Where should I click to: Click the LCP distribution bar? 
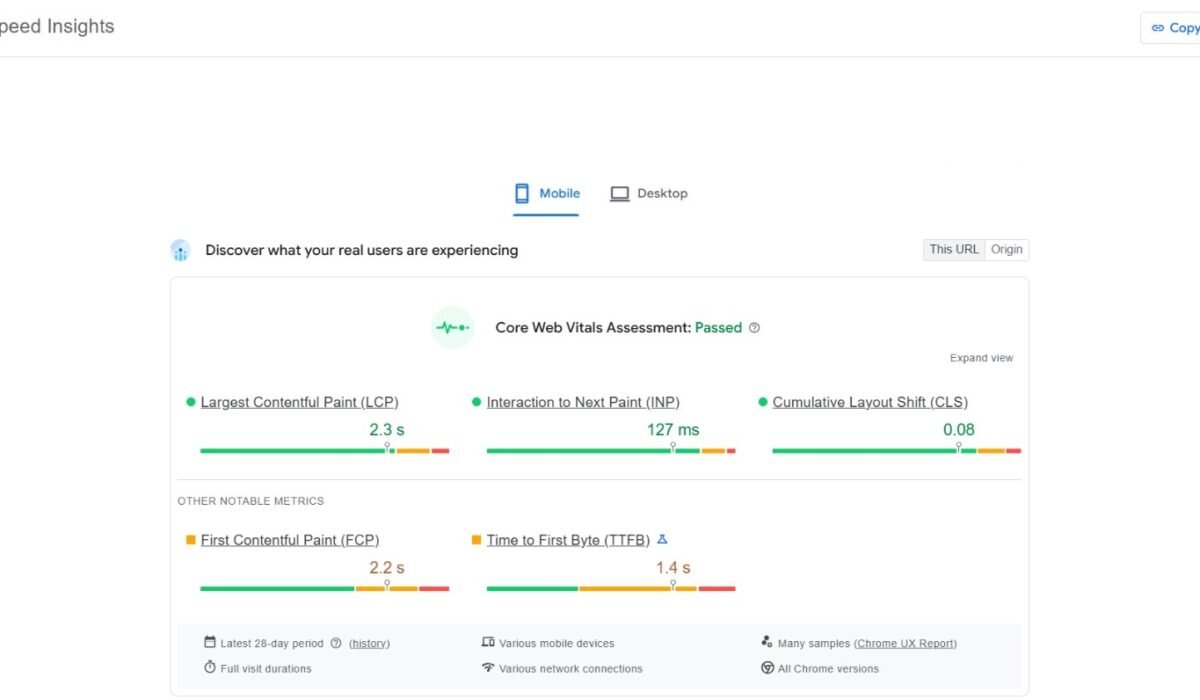pos(325,451)
